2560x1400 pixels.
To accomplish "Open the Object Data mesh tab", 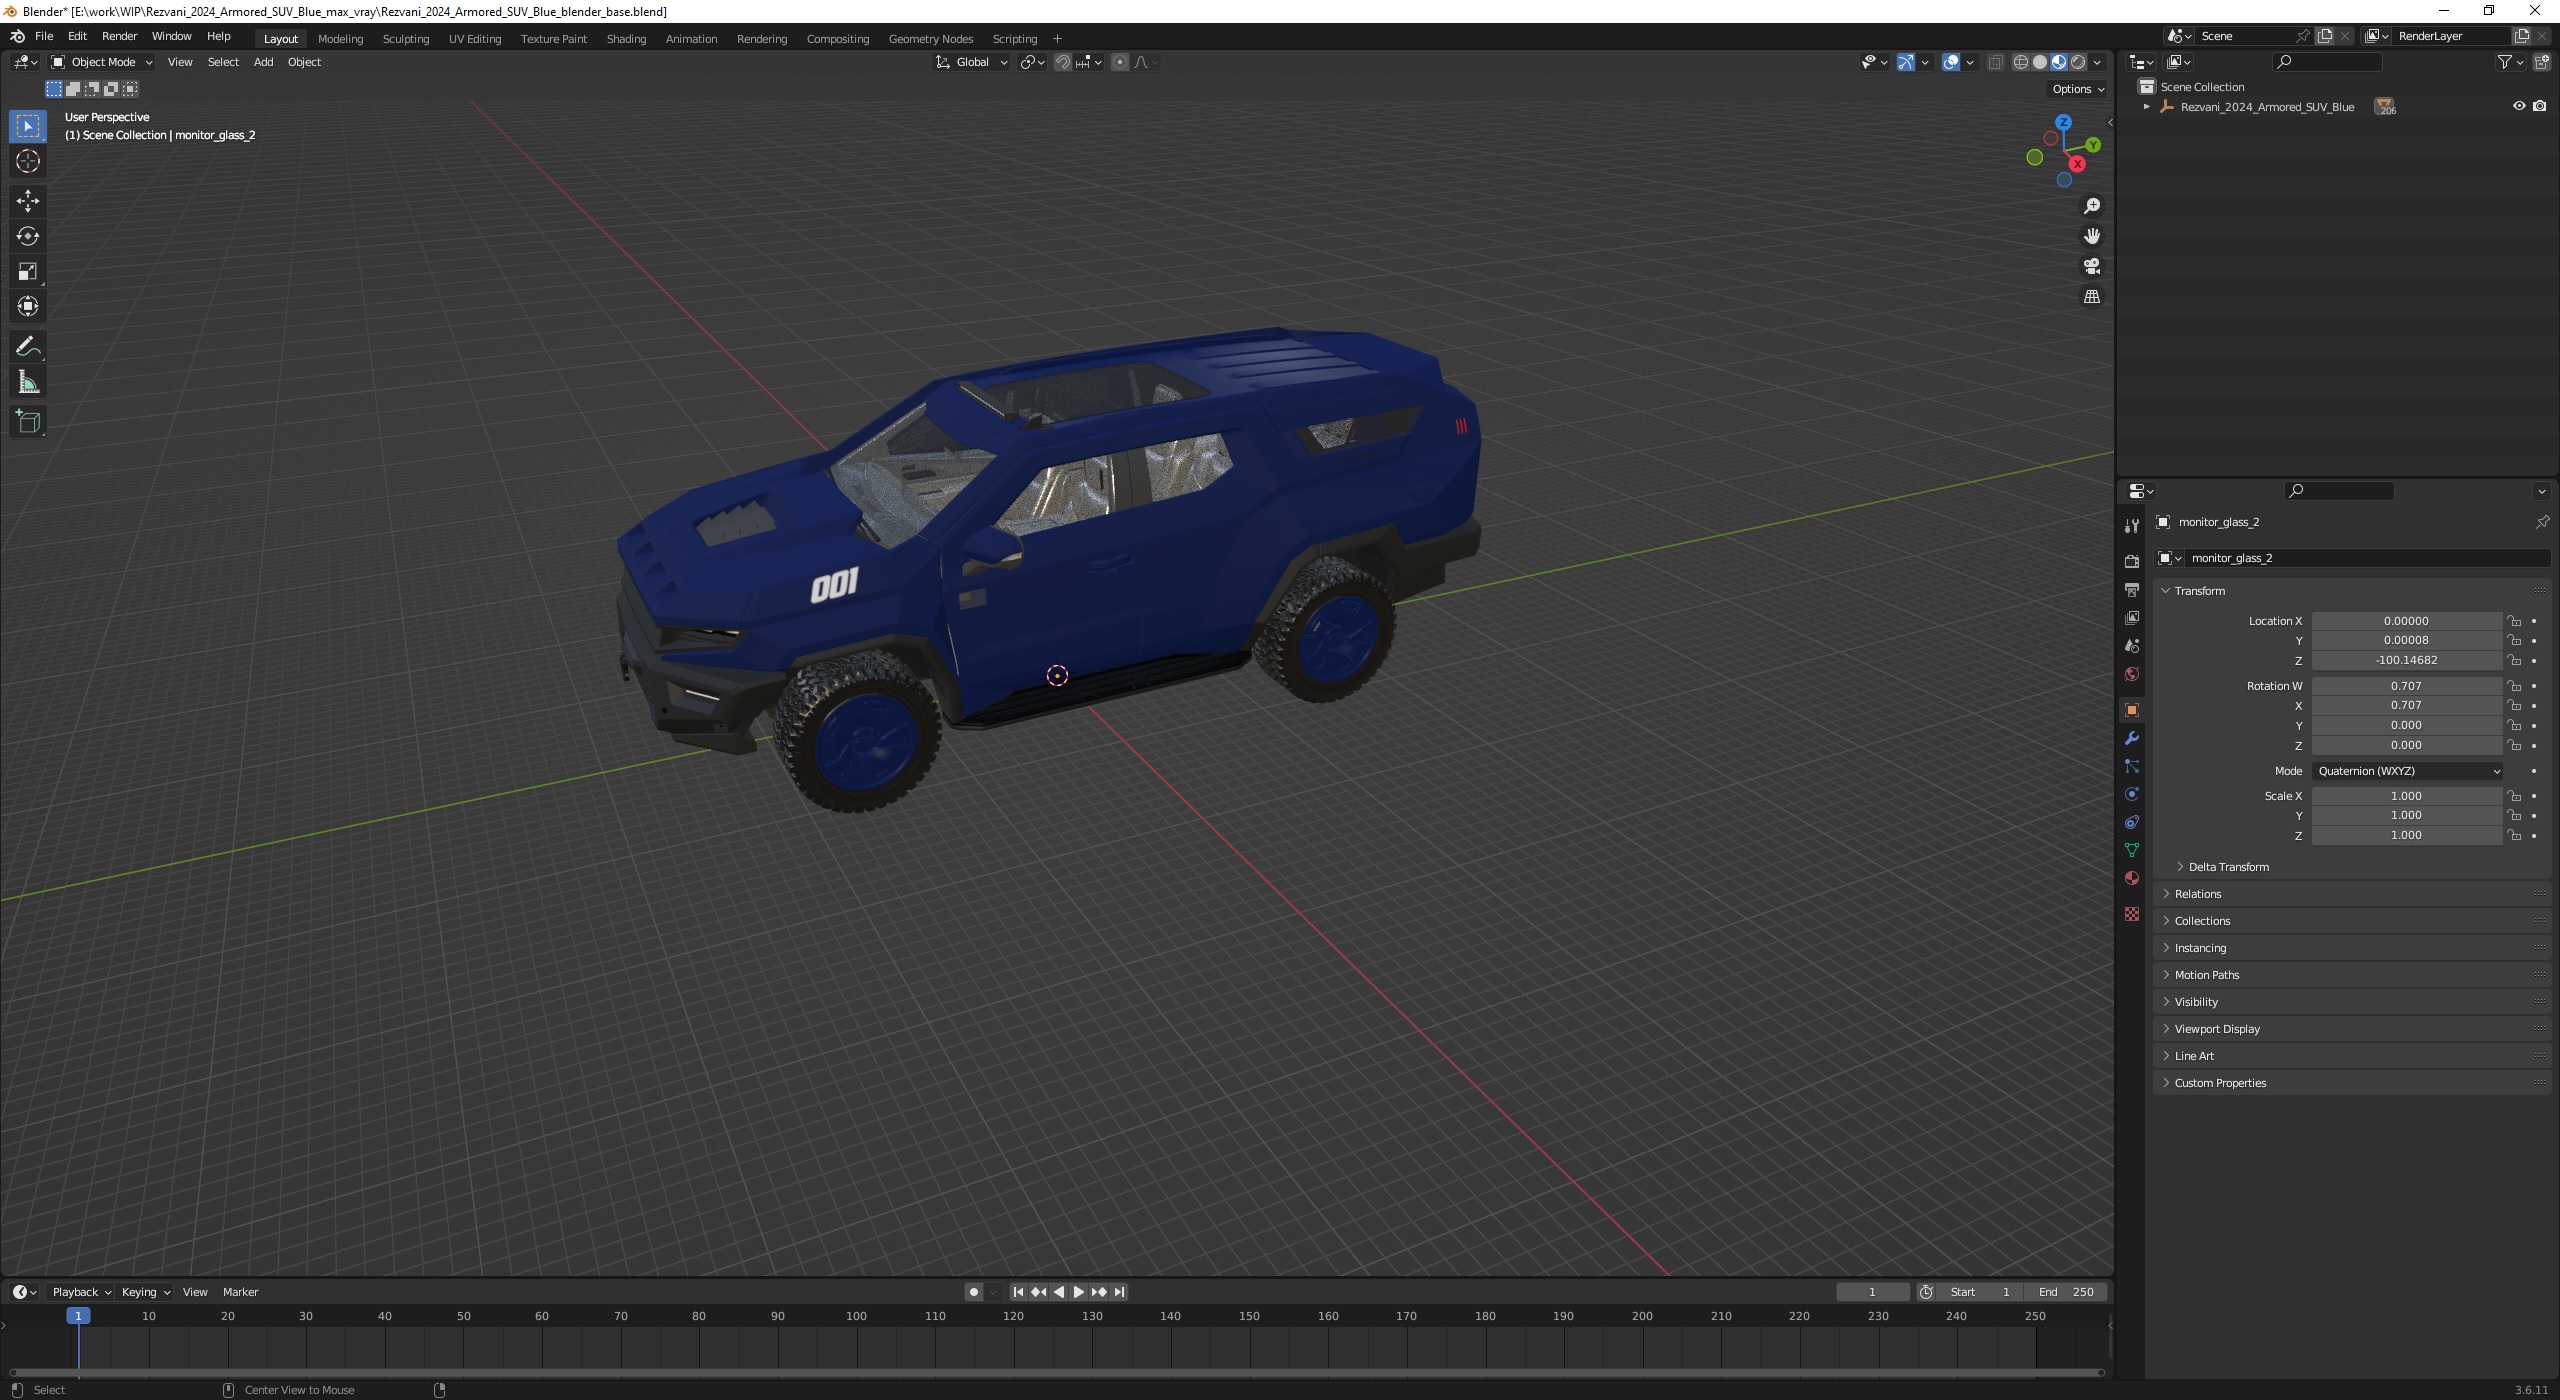I will (2131, 850).
